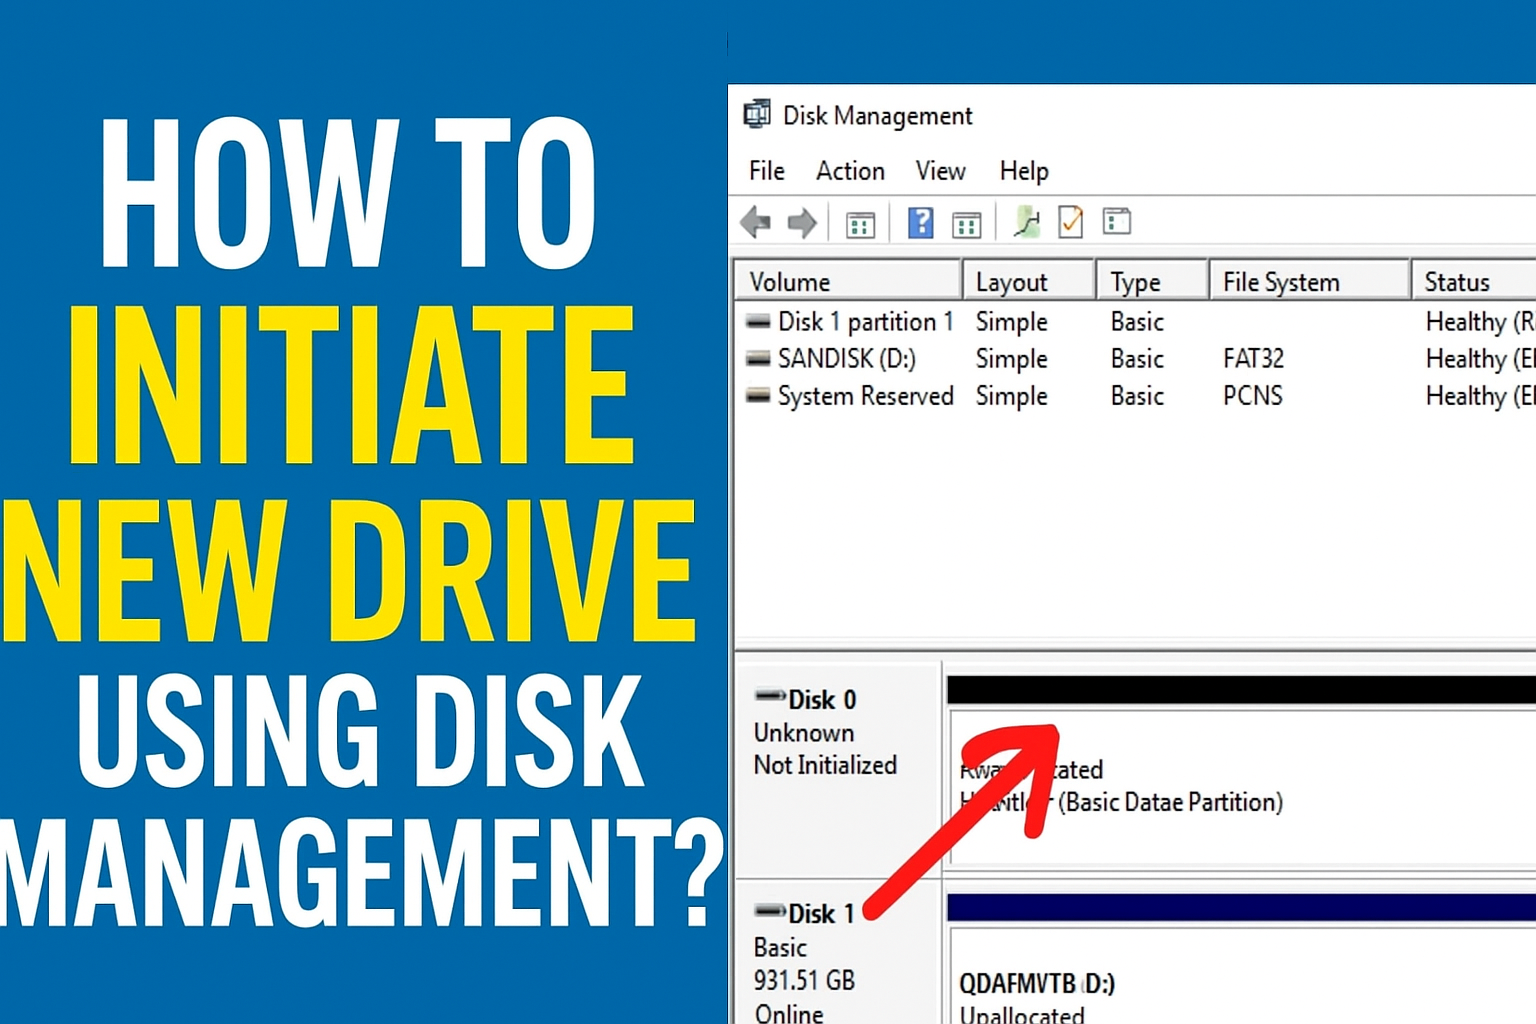This screenshot has height=1024, width=1536.
Task: Click the Show/Hide Console Tree toolbar icon
Action: pyautogui.click(x=861, y=222)
